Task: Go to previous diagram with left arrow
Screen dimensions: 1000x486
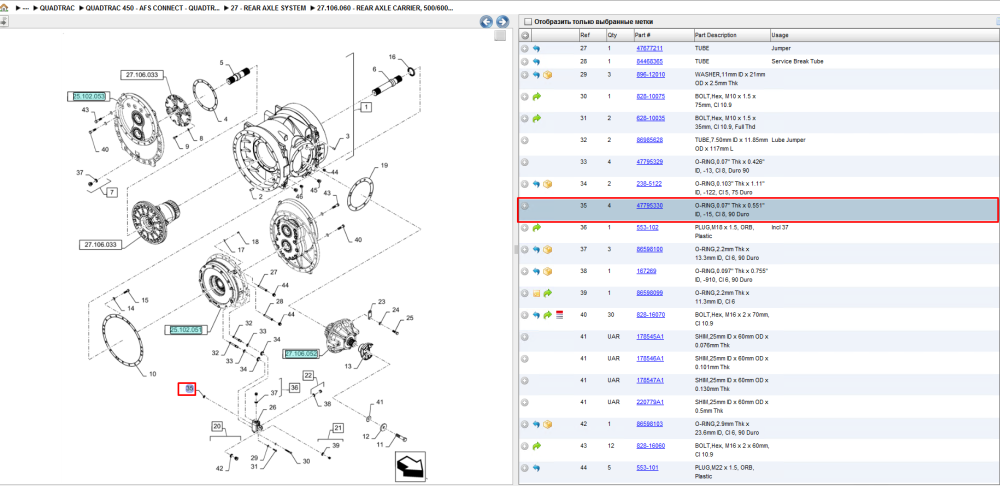Action: tap(486, 22)
